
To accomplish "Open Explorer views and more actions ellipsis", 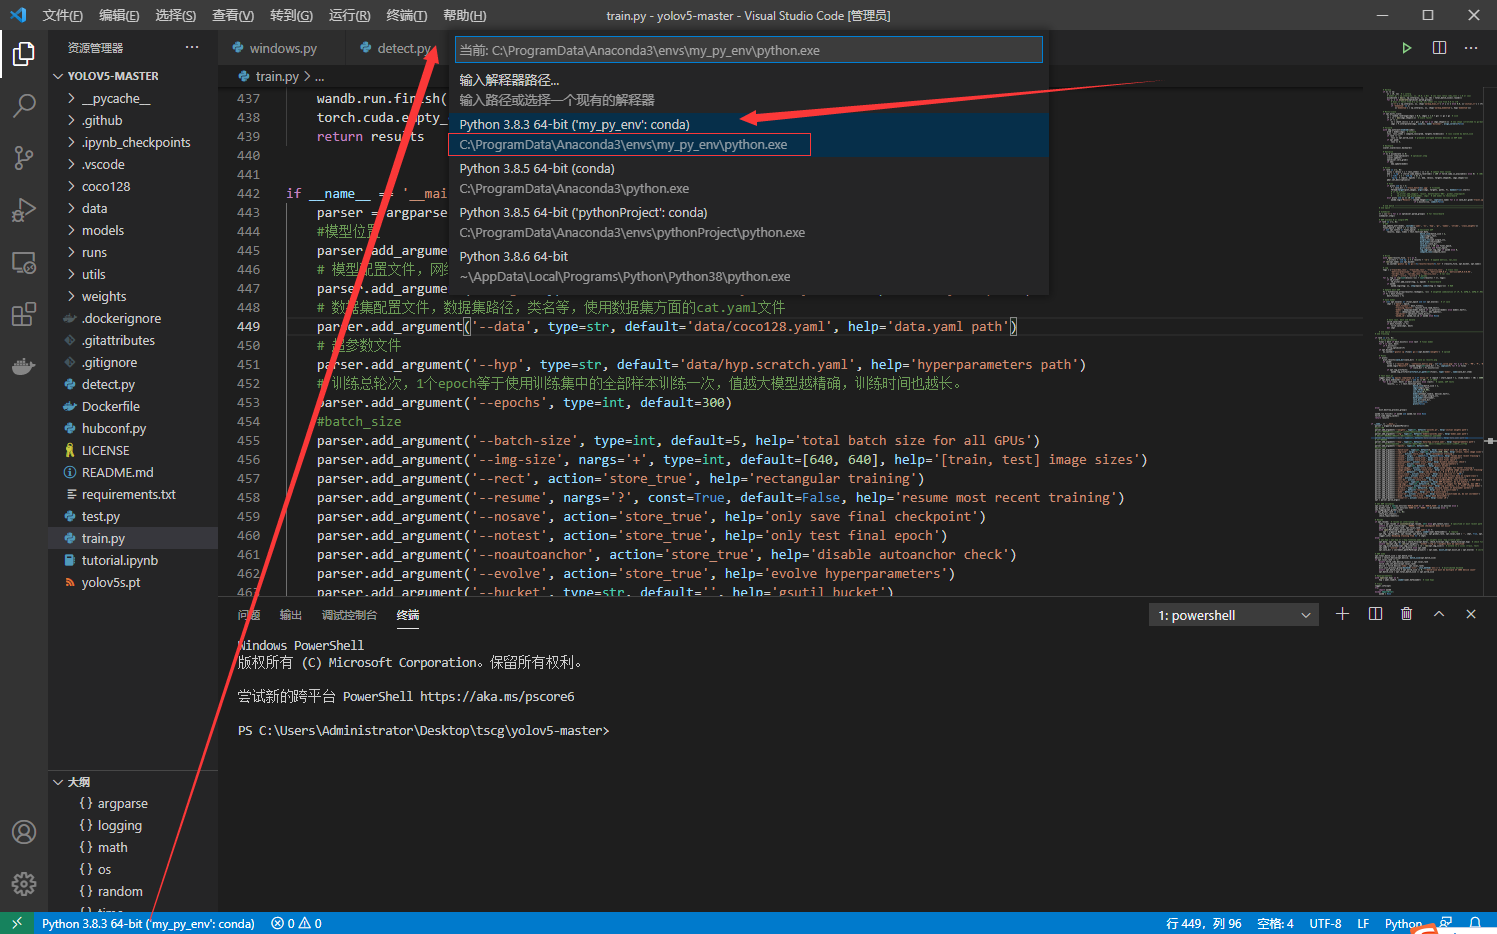I will pos(192,48).
